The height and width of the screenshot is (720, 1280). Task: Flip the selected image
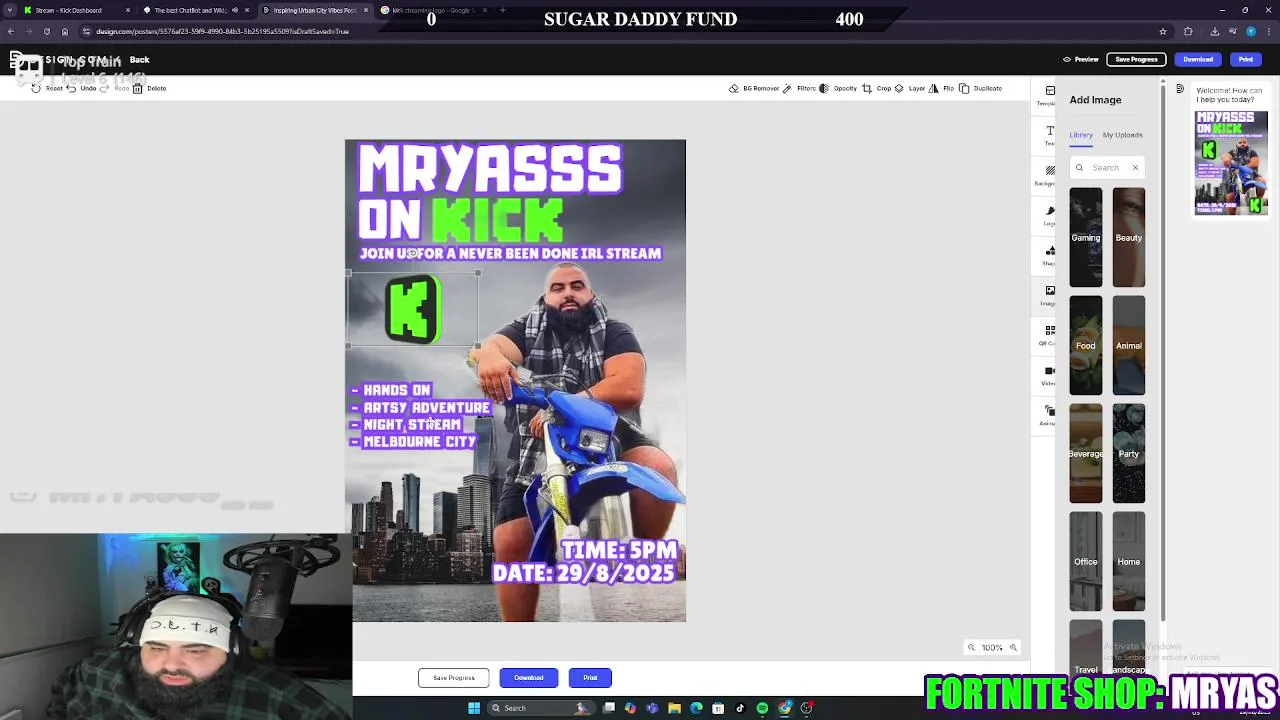(x=941, y=88)
